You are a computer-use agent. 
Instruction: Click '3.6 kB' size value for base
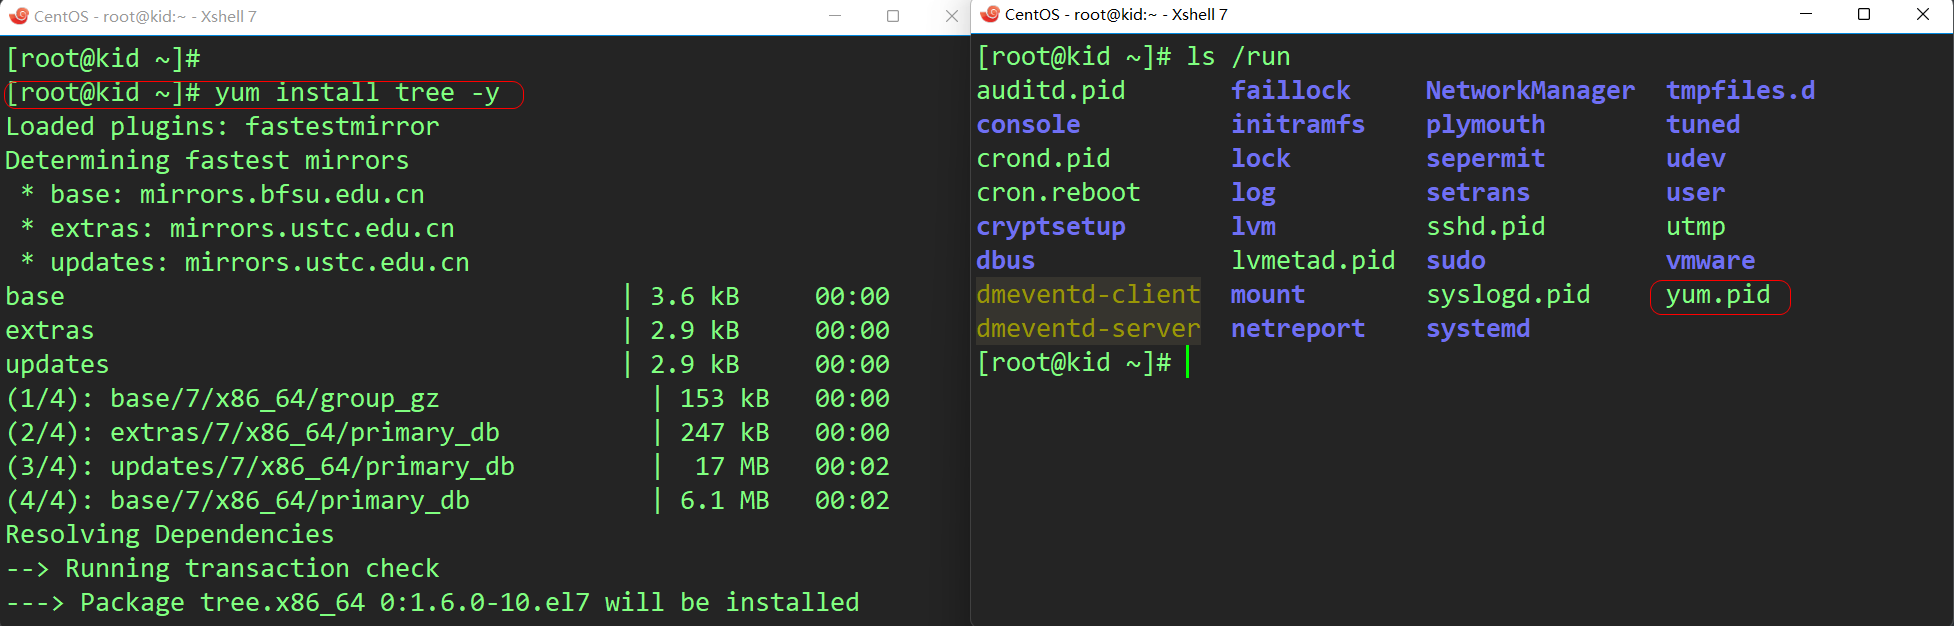(695, 297)
